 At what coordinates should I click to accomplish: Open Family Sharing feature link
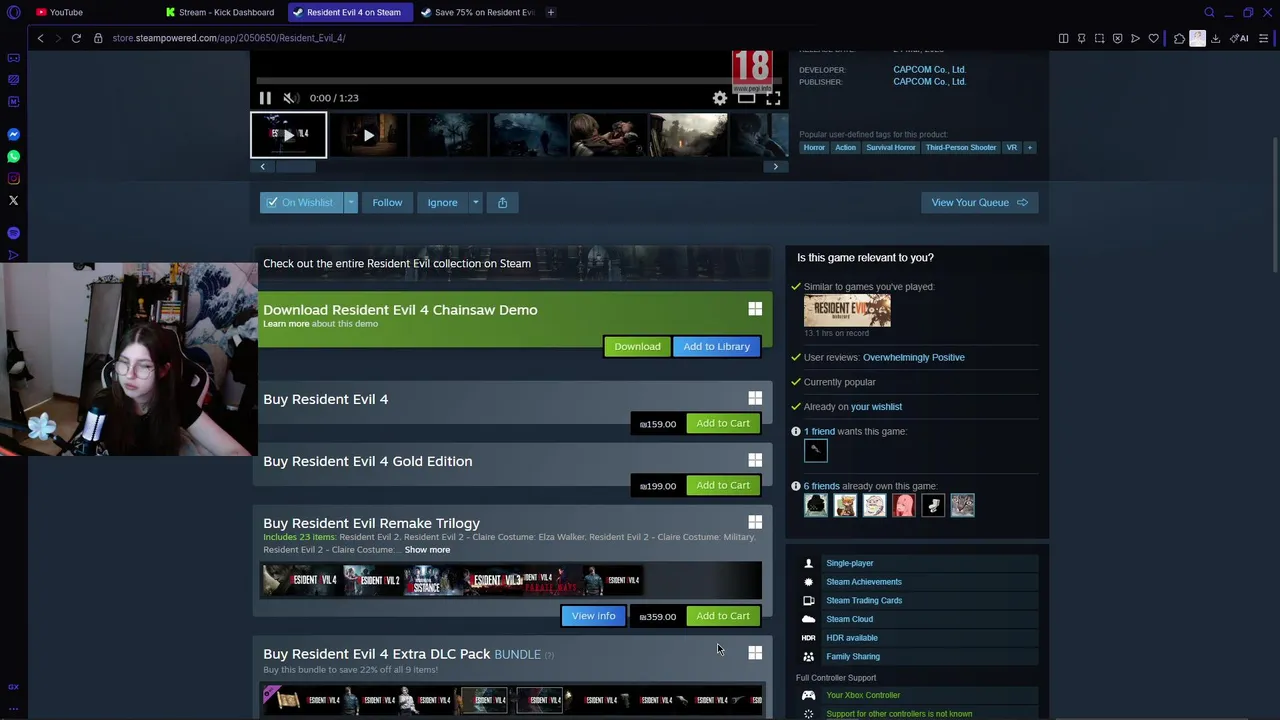(x=853, y=657)
